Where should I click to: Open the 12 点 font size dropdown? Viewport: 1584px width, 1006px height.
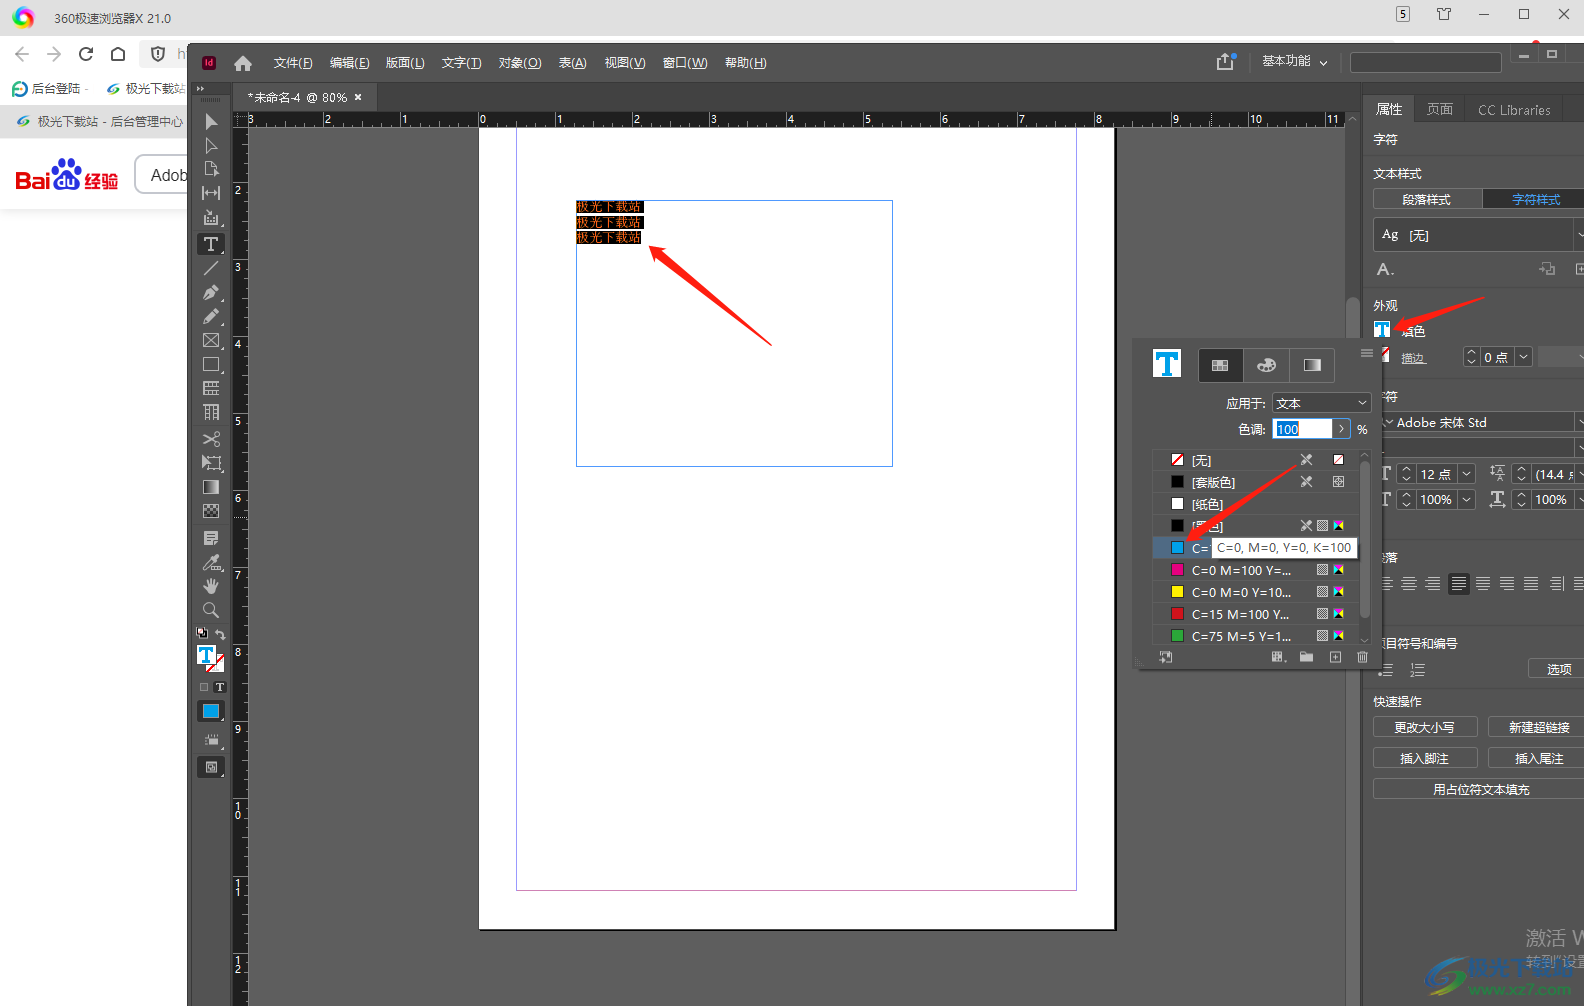[1466, 474]
